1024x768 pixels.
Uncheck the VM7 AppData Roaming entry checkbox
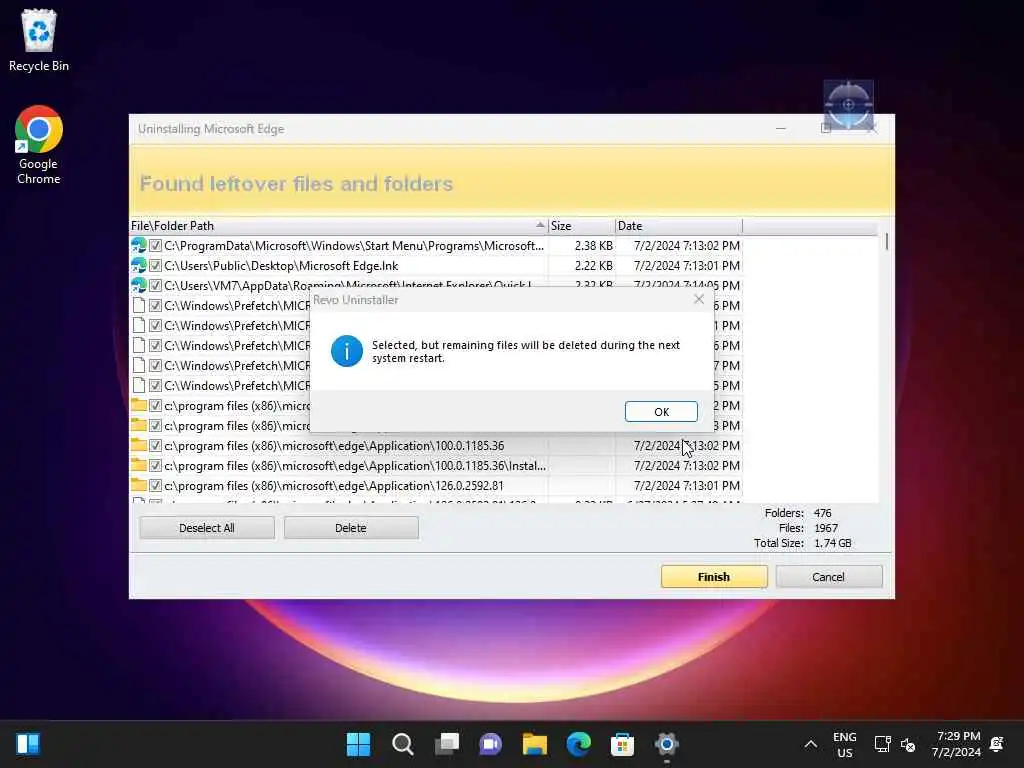[155, 285]
